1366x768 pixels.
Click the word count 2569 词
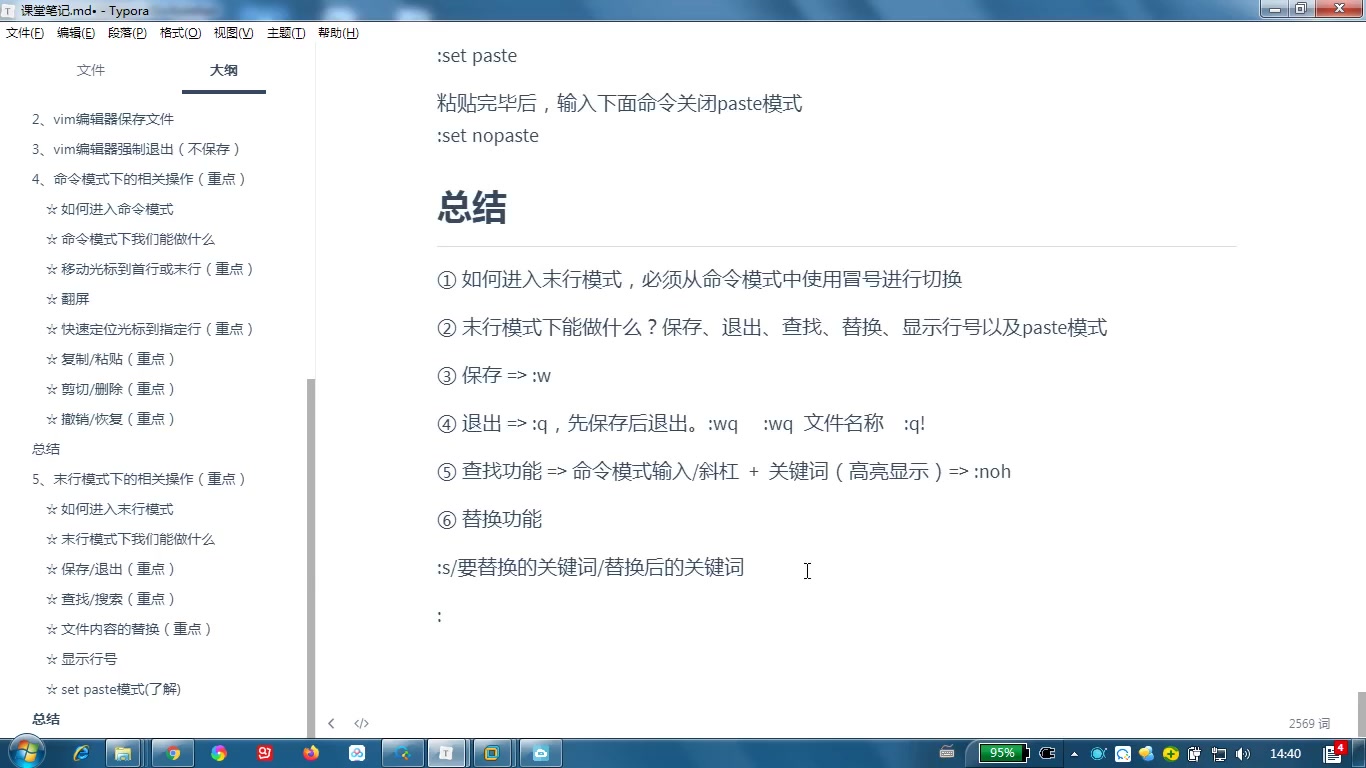[x=1309, y=723]
